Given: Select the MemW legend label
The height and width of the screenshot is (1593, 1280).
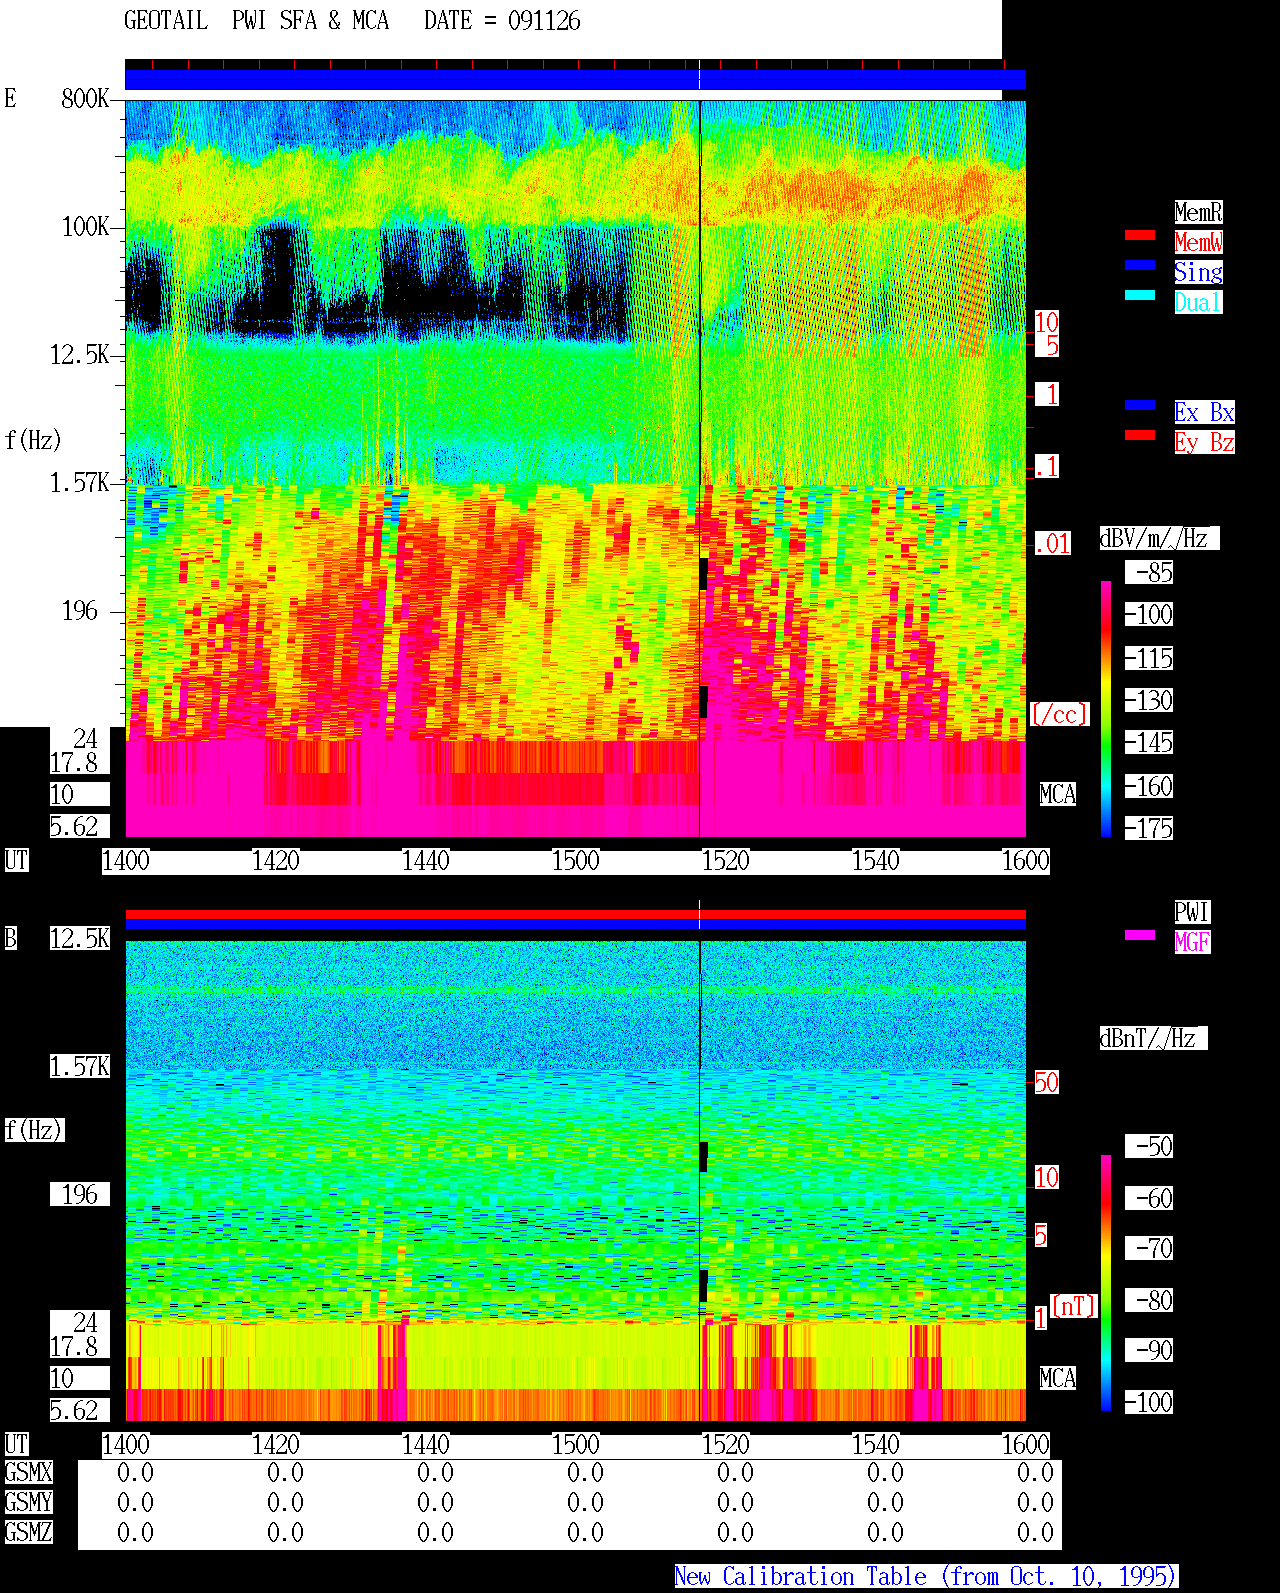Looking at the screenshot, I should click(1198, 242).
